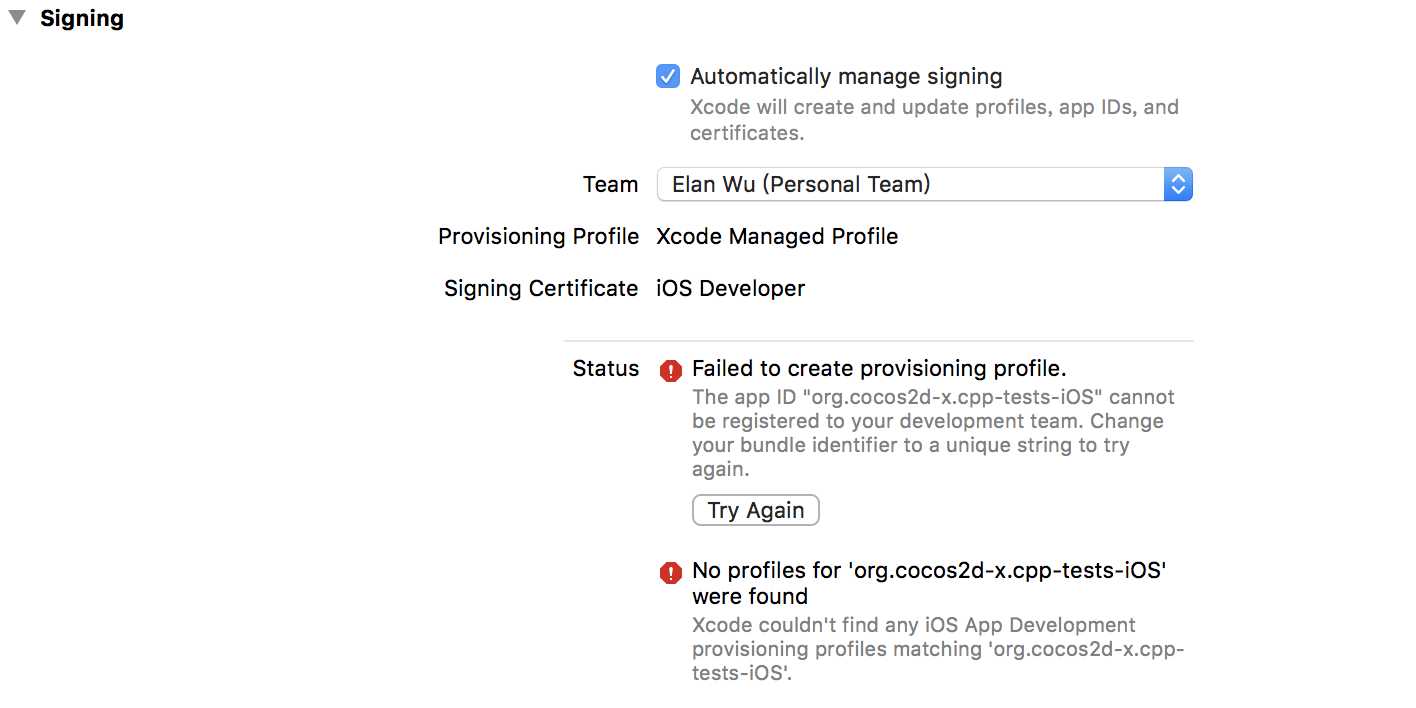The width and height of the screenshot is (1416, 708).
Task: Click the Xcode will create and update profiles note
Action: (x=934, y=120)
